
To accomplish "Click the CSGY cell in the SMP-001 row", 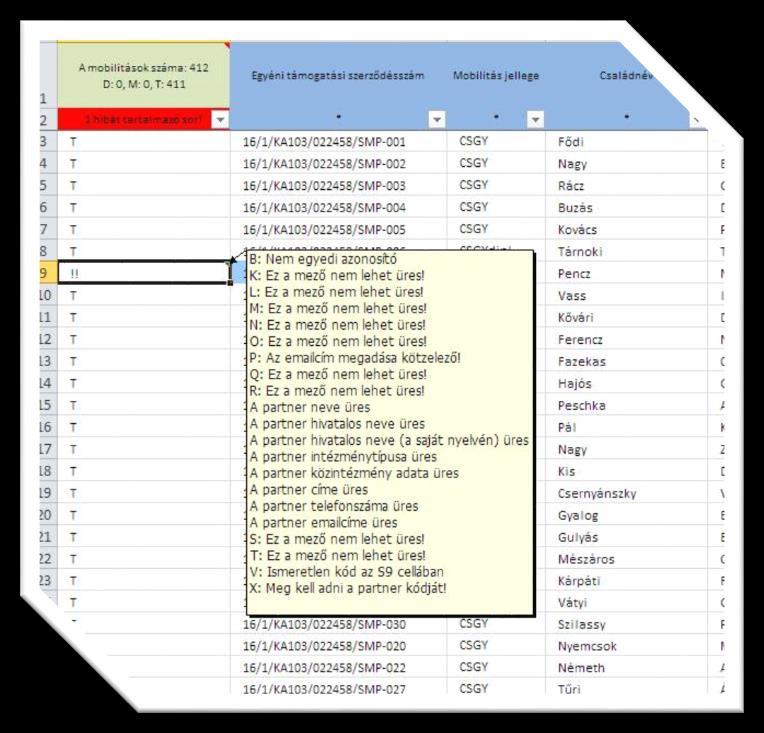I will coord(497,141).
